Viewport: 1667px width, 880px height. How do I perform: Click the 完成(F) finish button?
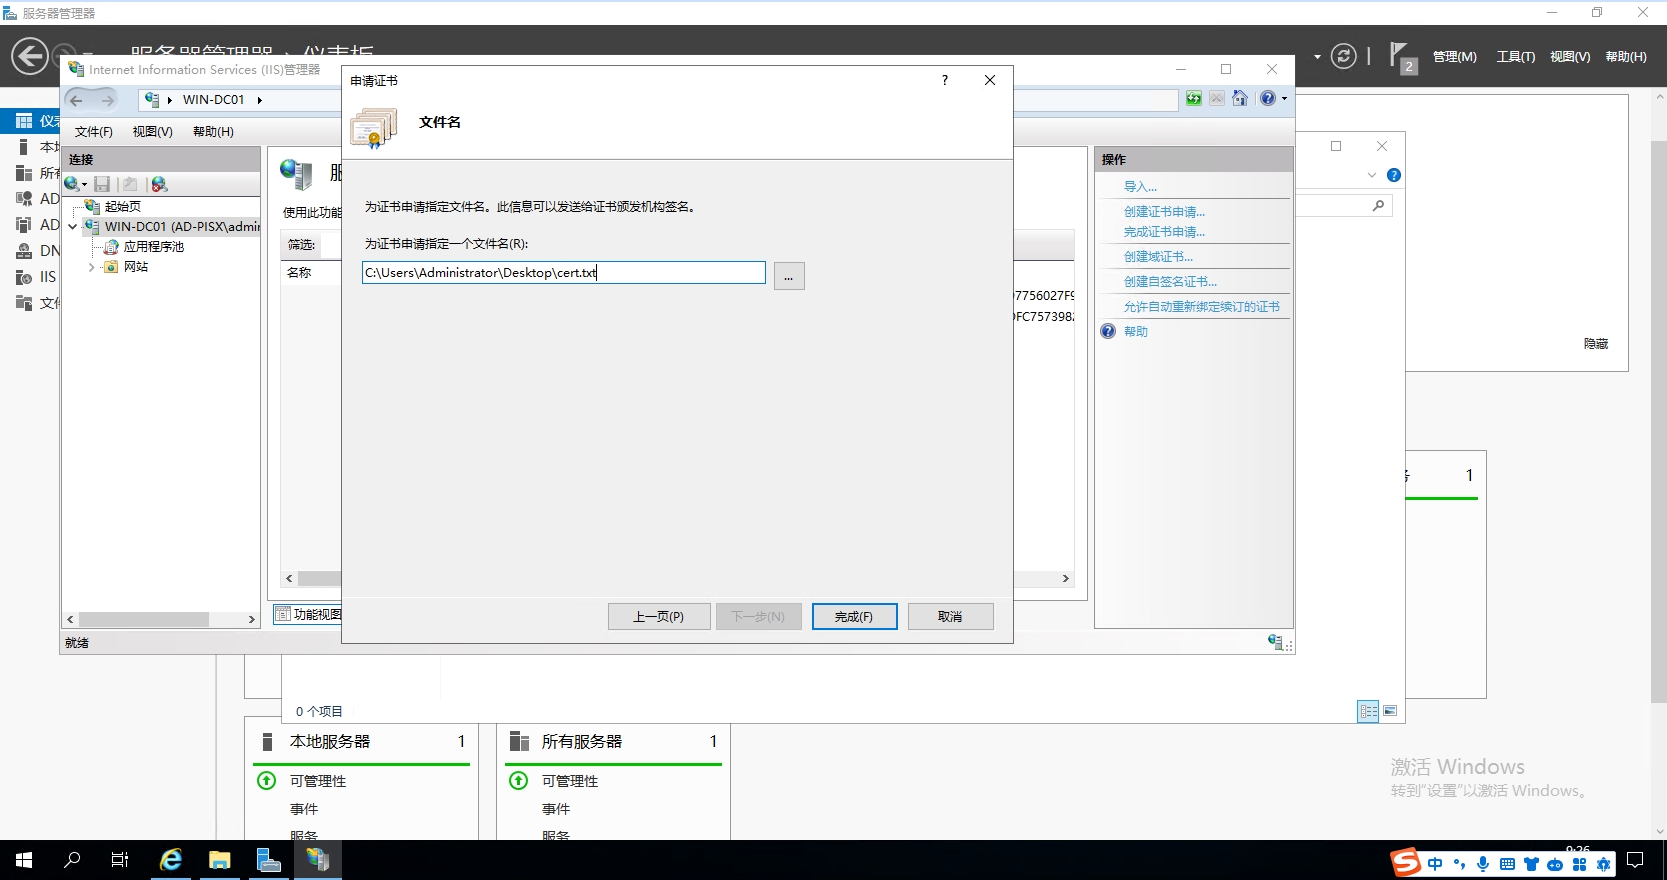coord(853,617)
